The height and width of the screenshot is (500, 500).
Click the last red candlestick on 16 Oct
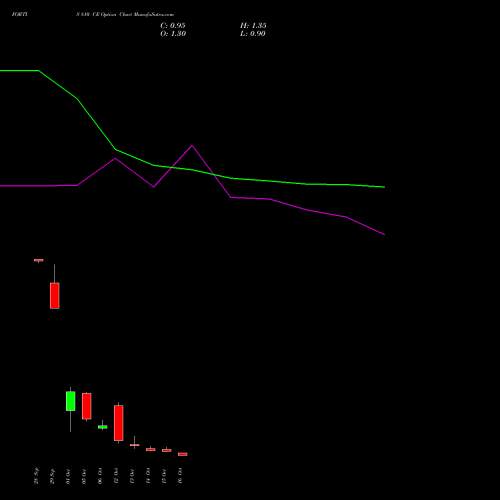tap(183, 454)
